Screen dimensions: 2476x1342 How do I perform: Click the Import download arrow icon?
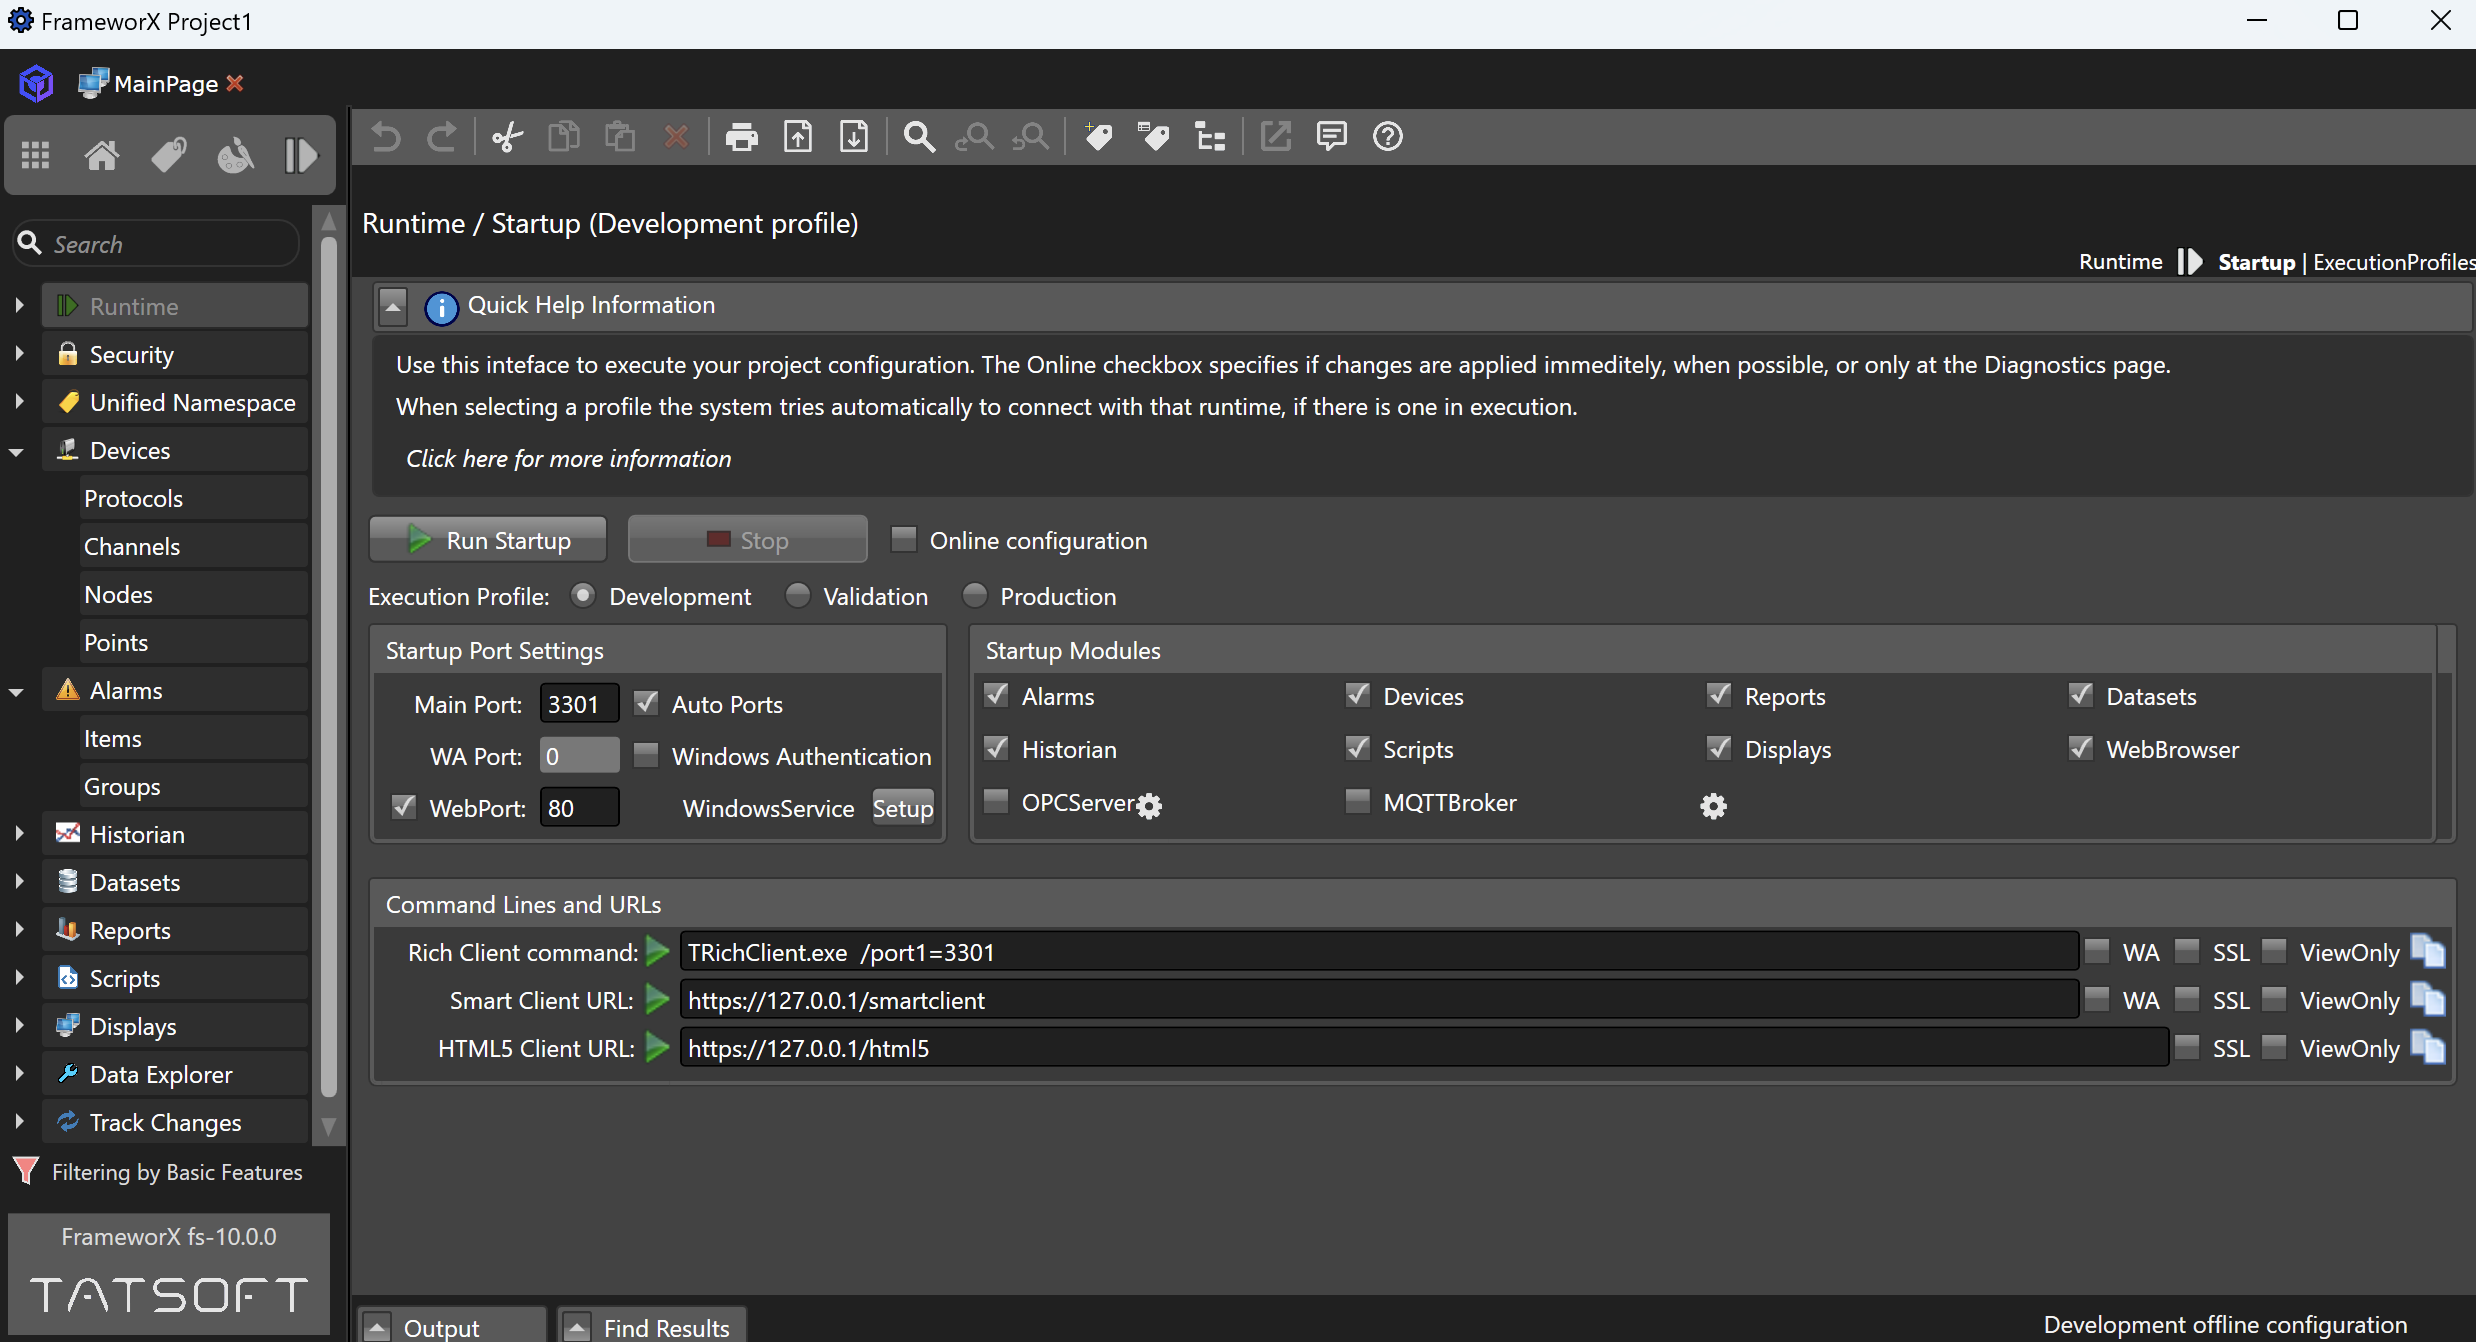coord(854,136)
